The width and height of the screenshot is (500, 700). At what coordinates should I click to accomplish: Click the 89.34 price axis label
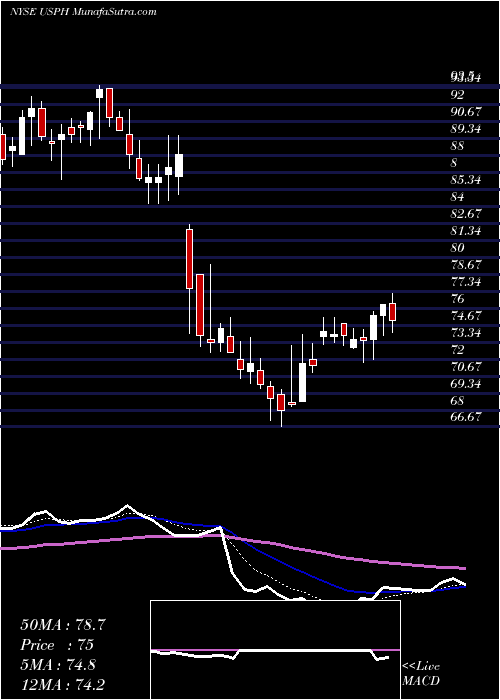point(466,129)
